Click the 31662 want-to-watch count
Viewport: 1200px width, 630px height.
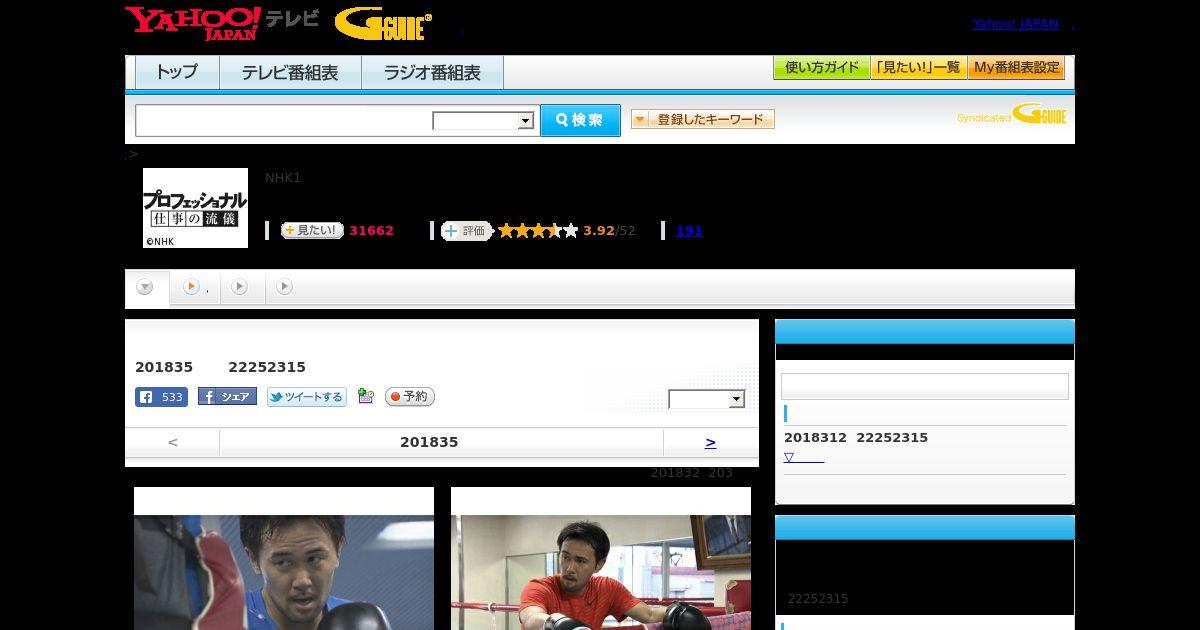pyautogui.click(x=371, y=231)
